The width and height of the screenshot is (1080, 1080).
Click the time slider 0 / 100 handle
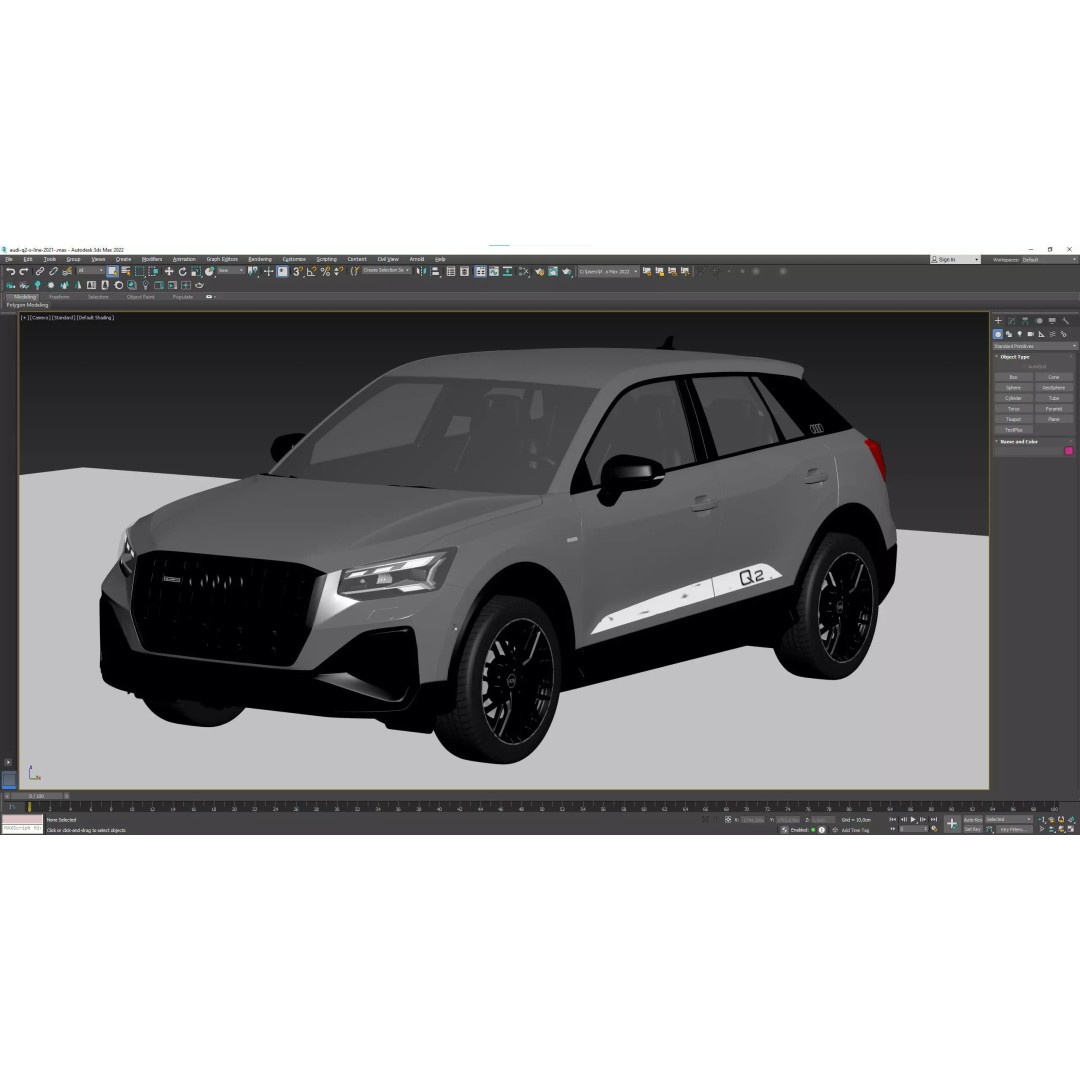37,796
